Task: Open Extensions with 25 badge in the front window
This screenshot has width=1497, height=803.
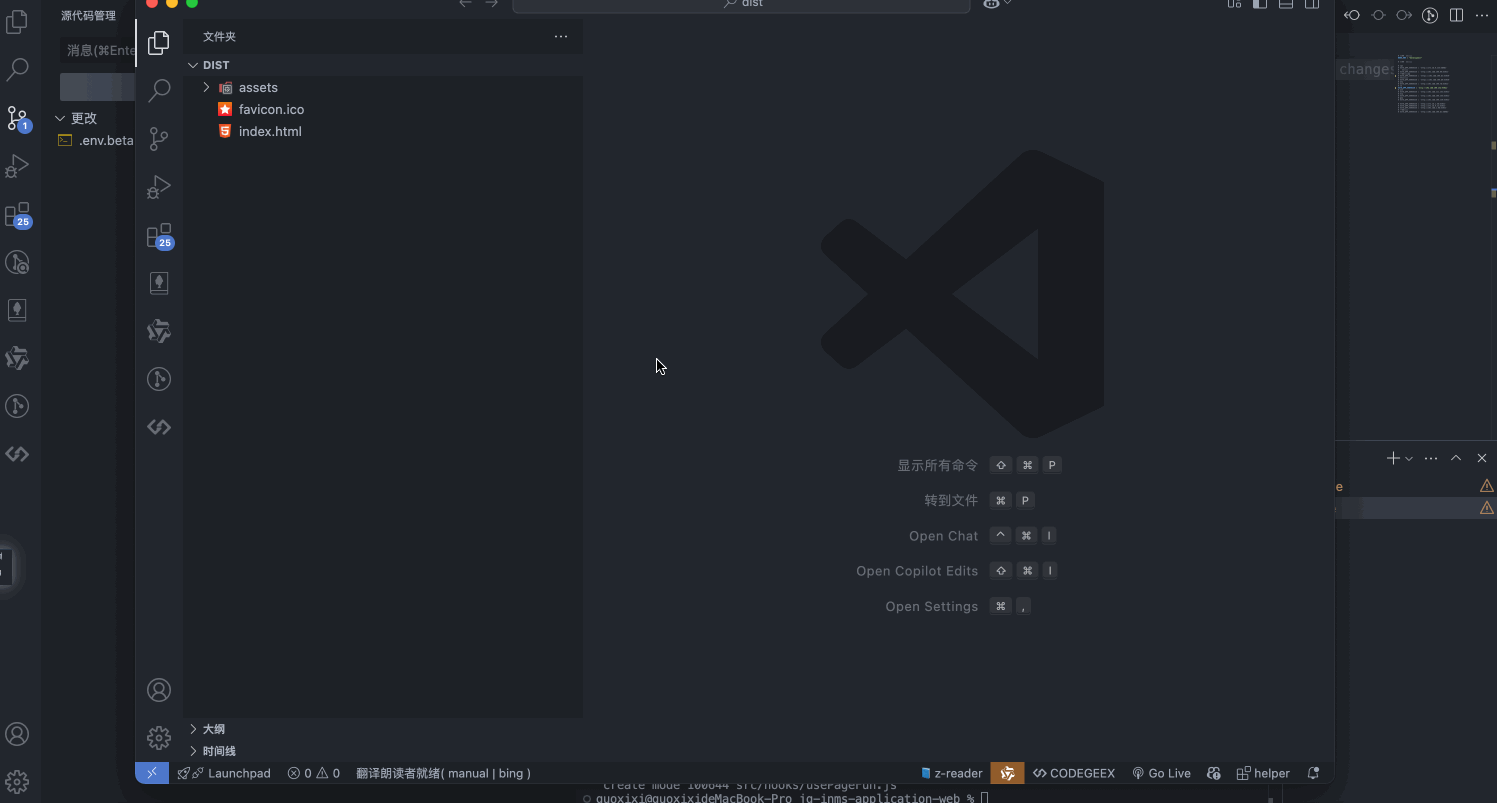Action: [159, 236]
